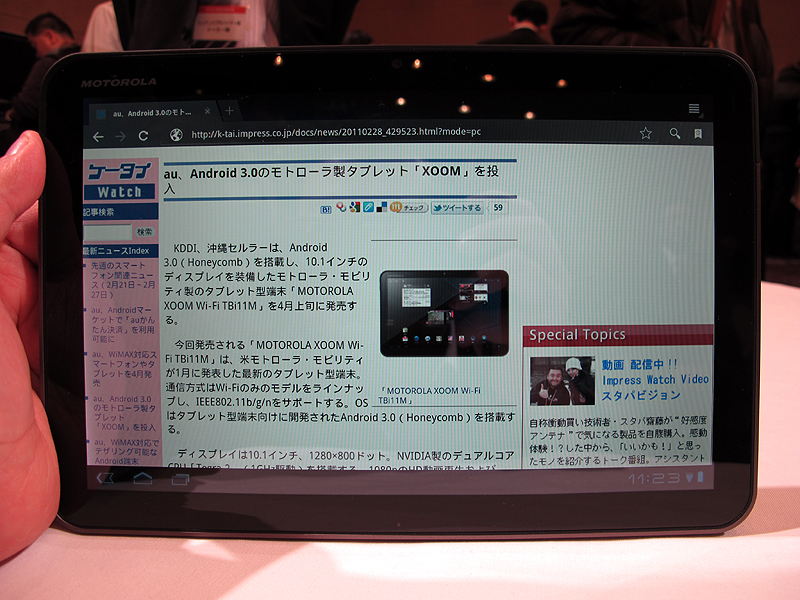Click the mixi チェック button
The height and width of the screenshot is (600, 800).
[x=409, y=208]
